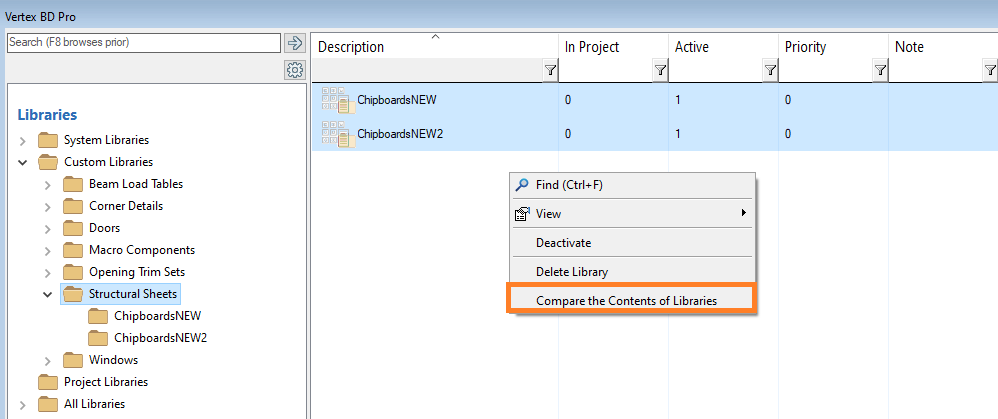Click the search arrow button beside search box

tap(294, 43)
